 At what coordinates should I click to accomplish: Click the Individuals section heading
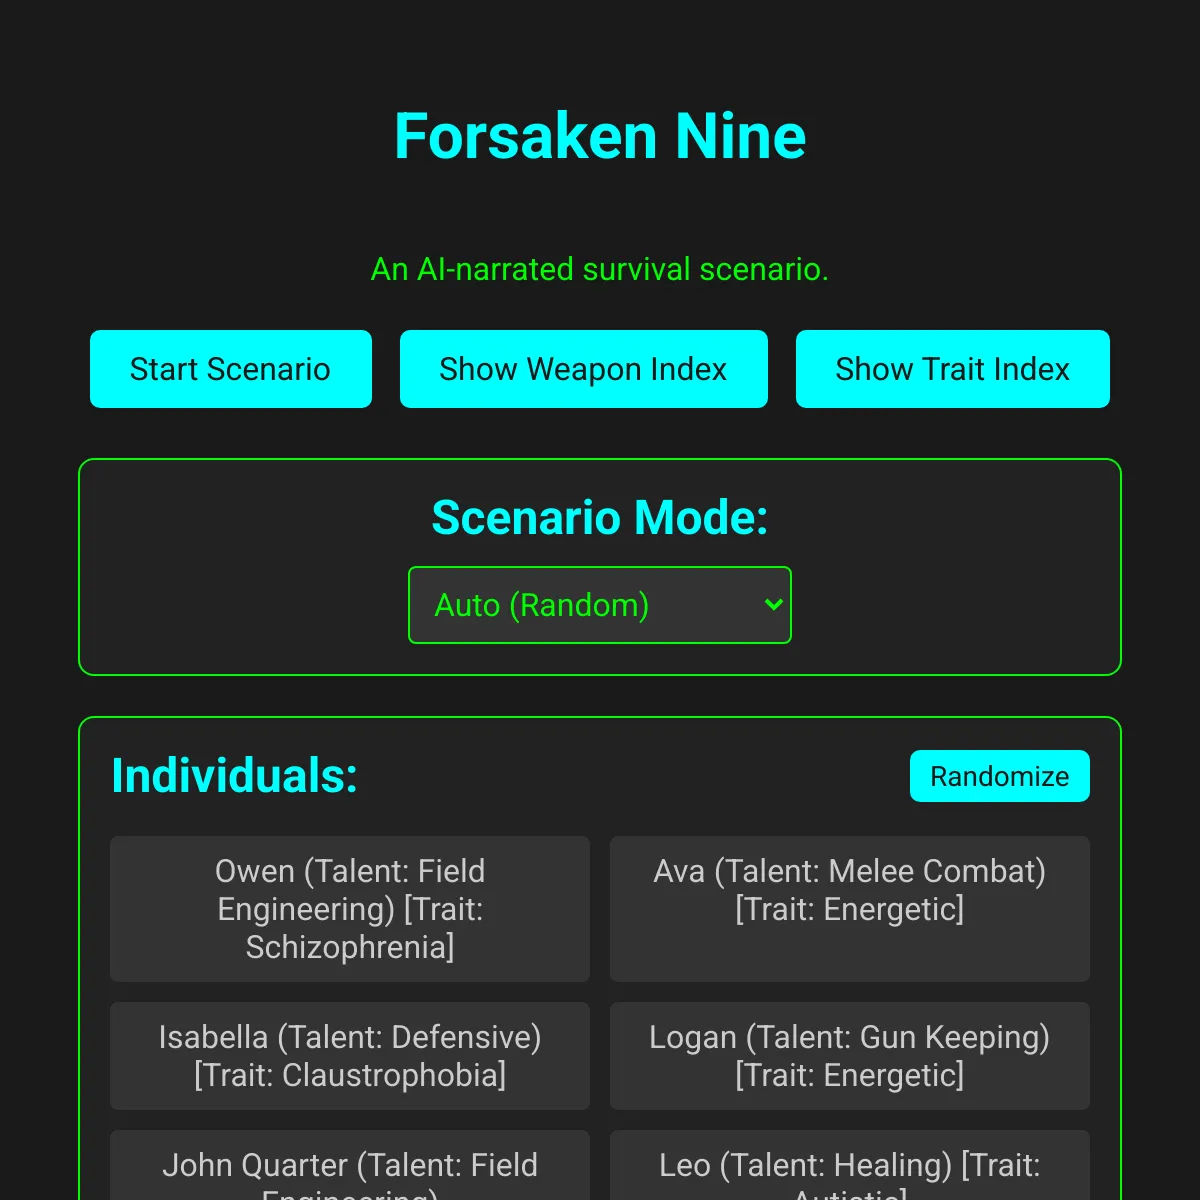[x=235, y=776]
